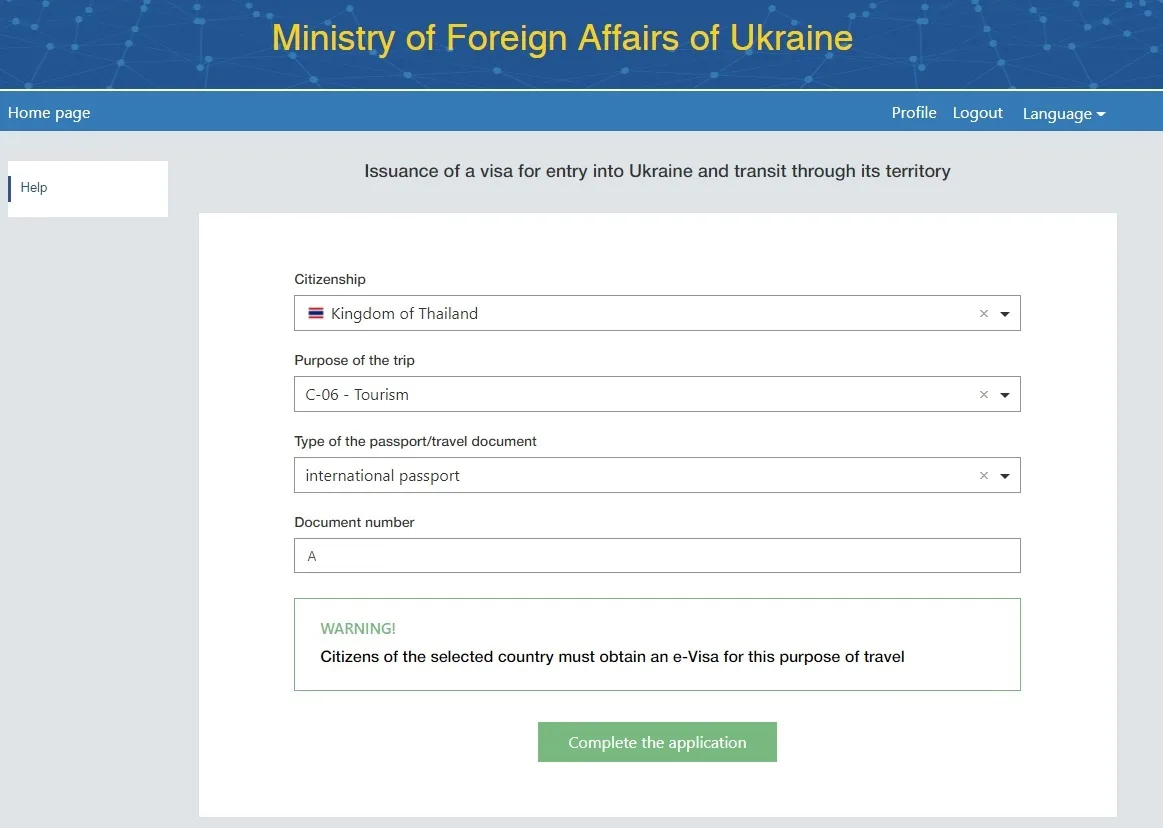Expand the passport/travel document type arrow

pyautogui.click(x=1005, y=476)
